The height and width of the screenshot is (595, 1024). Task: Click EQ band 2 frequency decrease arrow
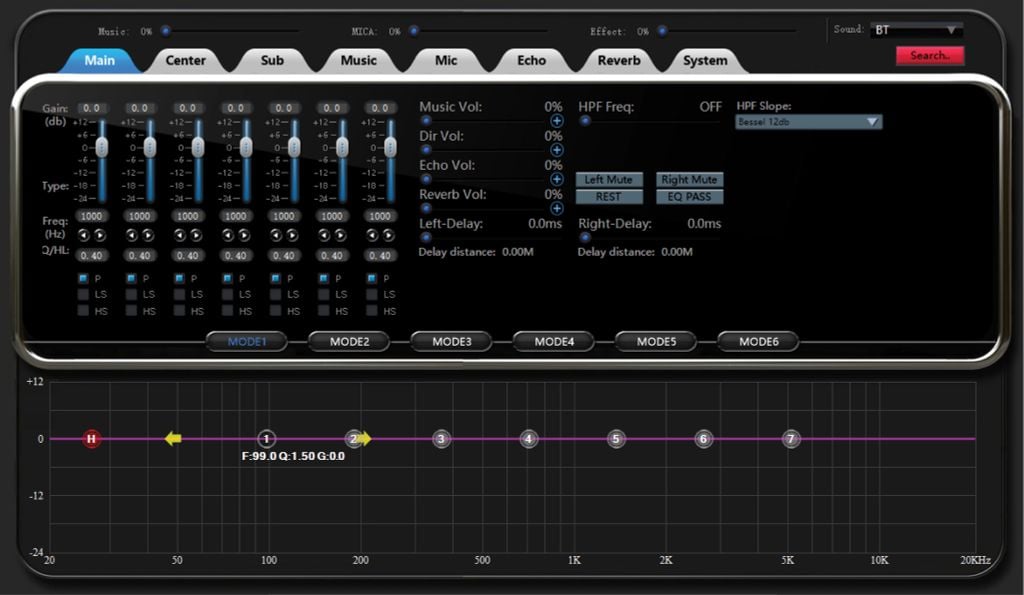[x=132, y=235]
